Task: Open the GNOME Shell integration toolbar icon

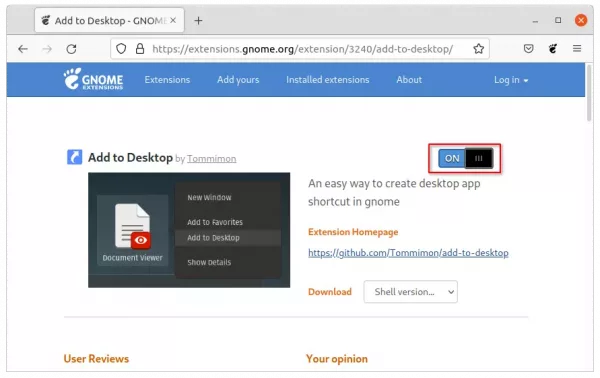Action: click(x=553, y=49)
